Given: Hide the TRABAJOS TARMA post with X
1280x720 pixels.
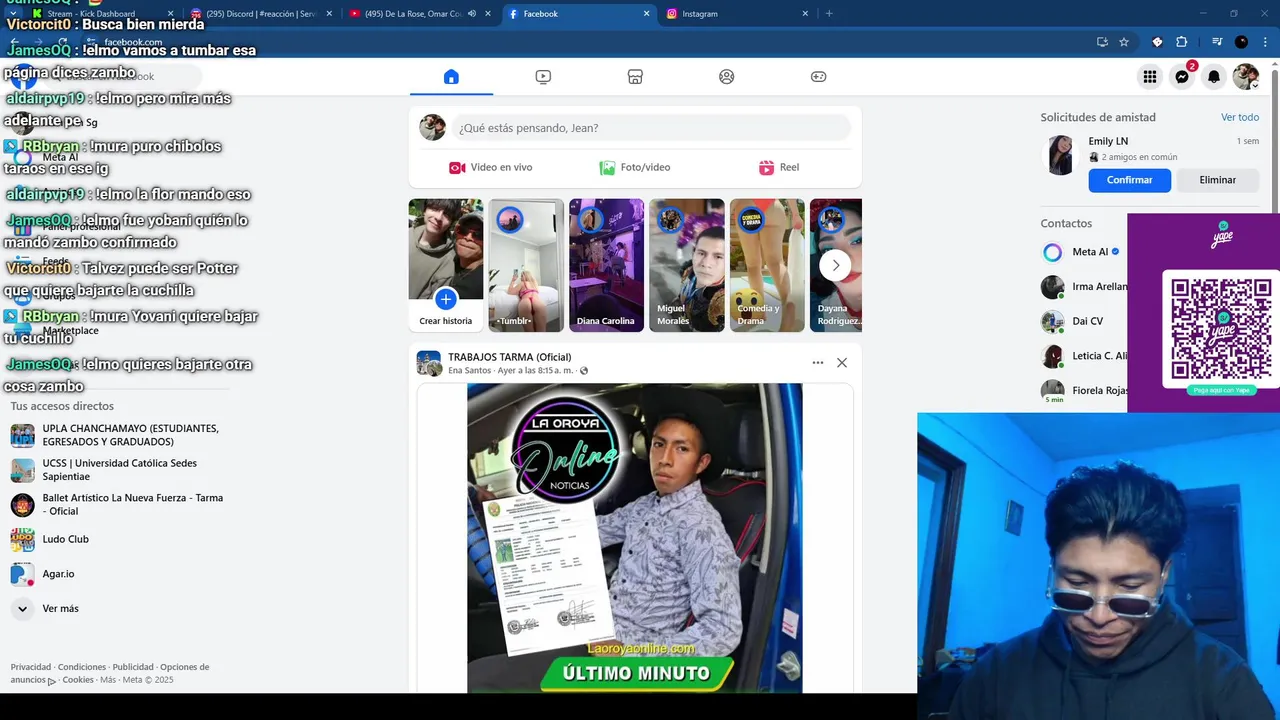Looking at the screenshot, I should [842, 363].
